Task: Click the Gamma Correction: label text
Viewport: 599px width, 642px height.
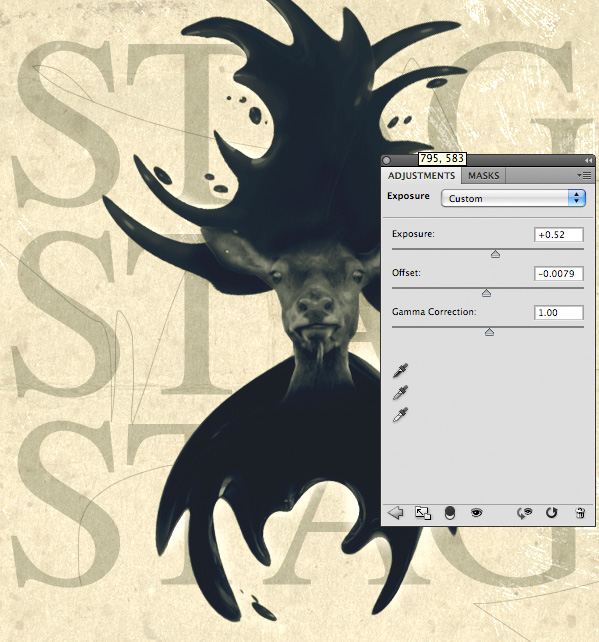Action: tap(434, 312)
